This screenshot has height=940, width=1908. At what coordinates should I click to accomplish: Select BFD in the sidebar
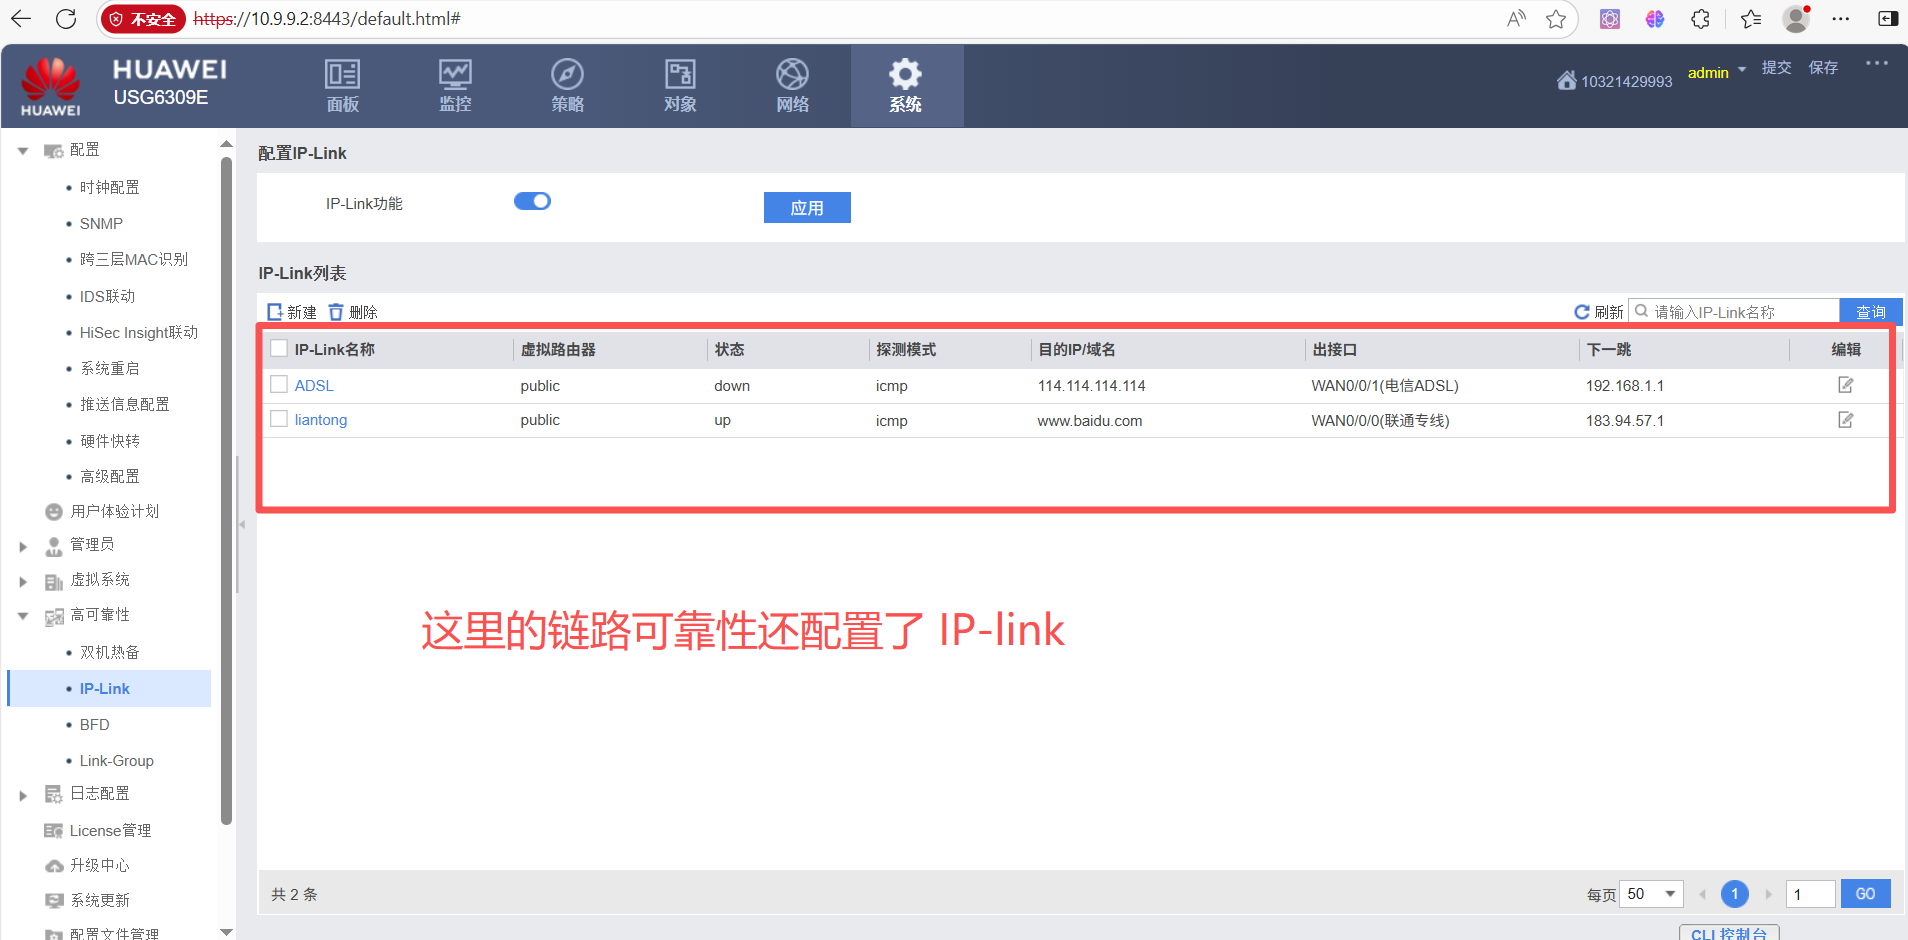coord(95,725)
